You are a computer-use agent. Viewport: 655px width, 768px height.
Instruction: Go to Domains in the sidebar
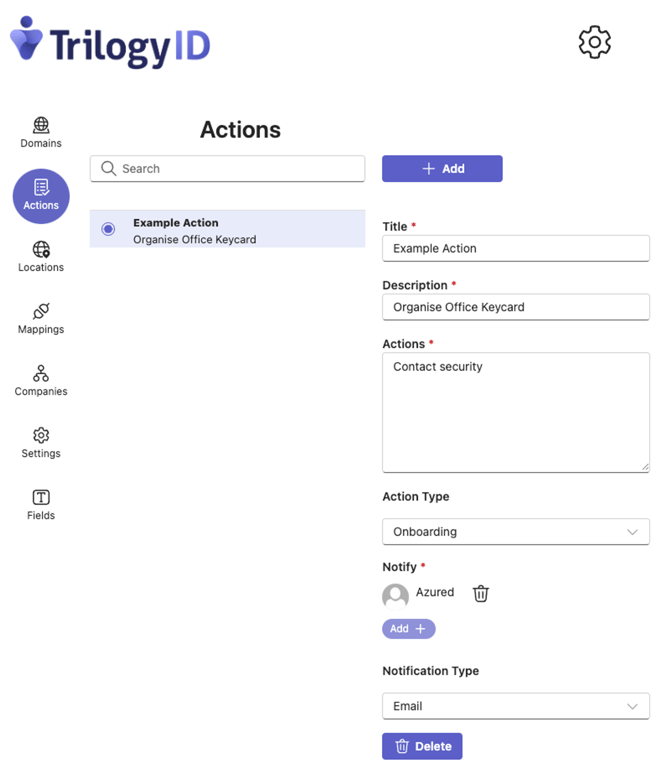[x=41, y=132]
